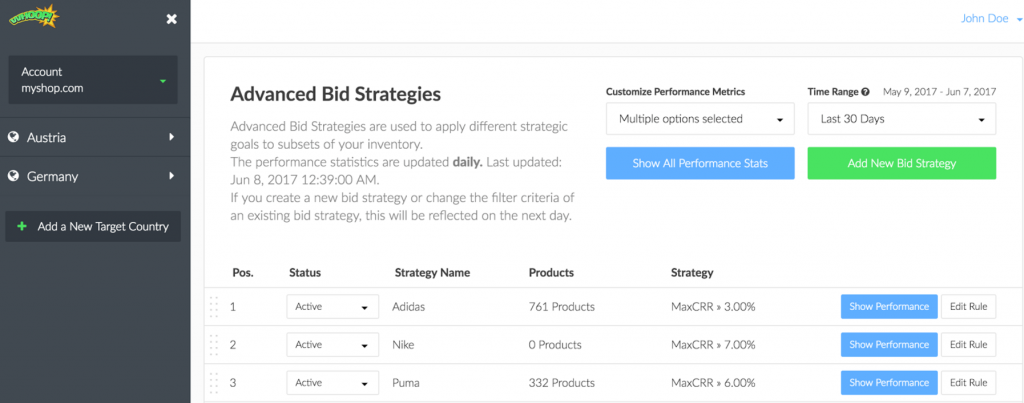Click the drag handle on the Nike row
The width and height of the screenshot is (1024, 403).
tap(213, 345)
